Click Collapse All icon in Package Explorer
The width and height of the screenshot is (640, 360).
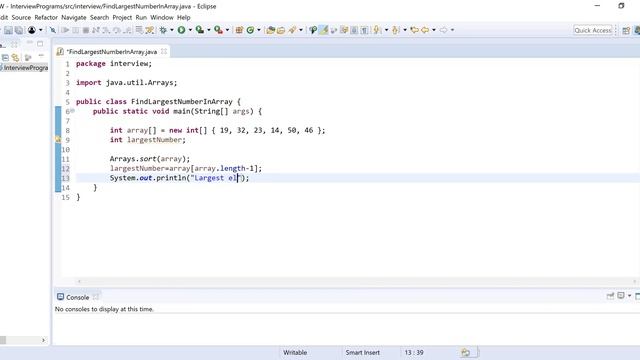pyautogui.click(x=5, y=58)
